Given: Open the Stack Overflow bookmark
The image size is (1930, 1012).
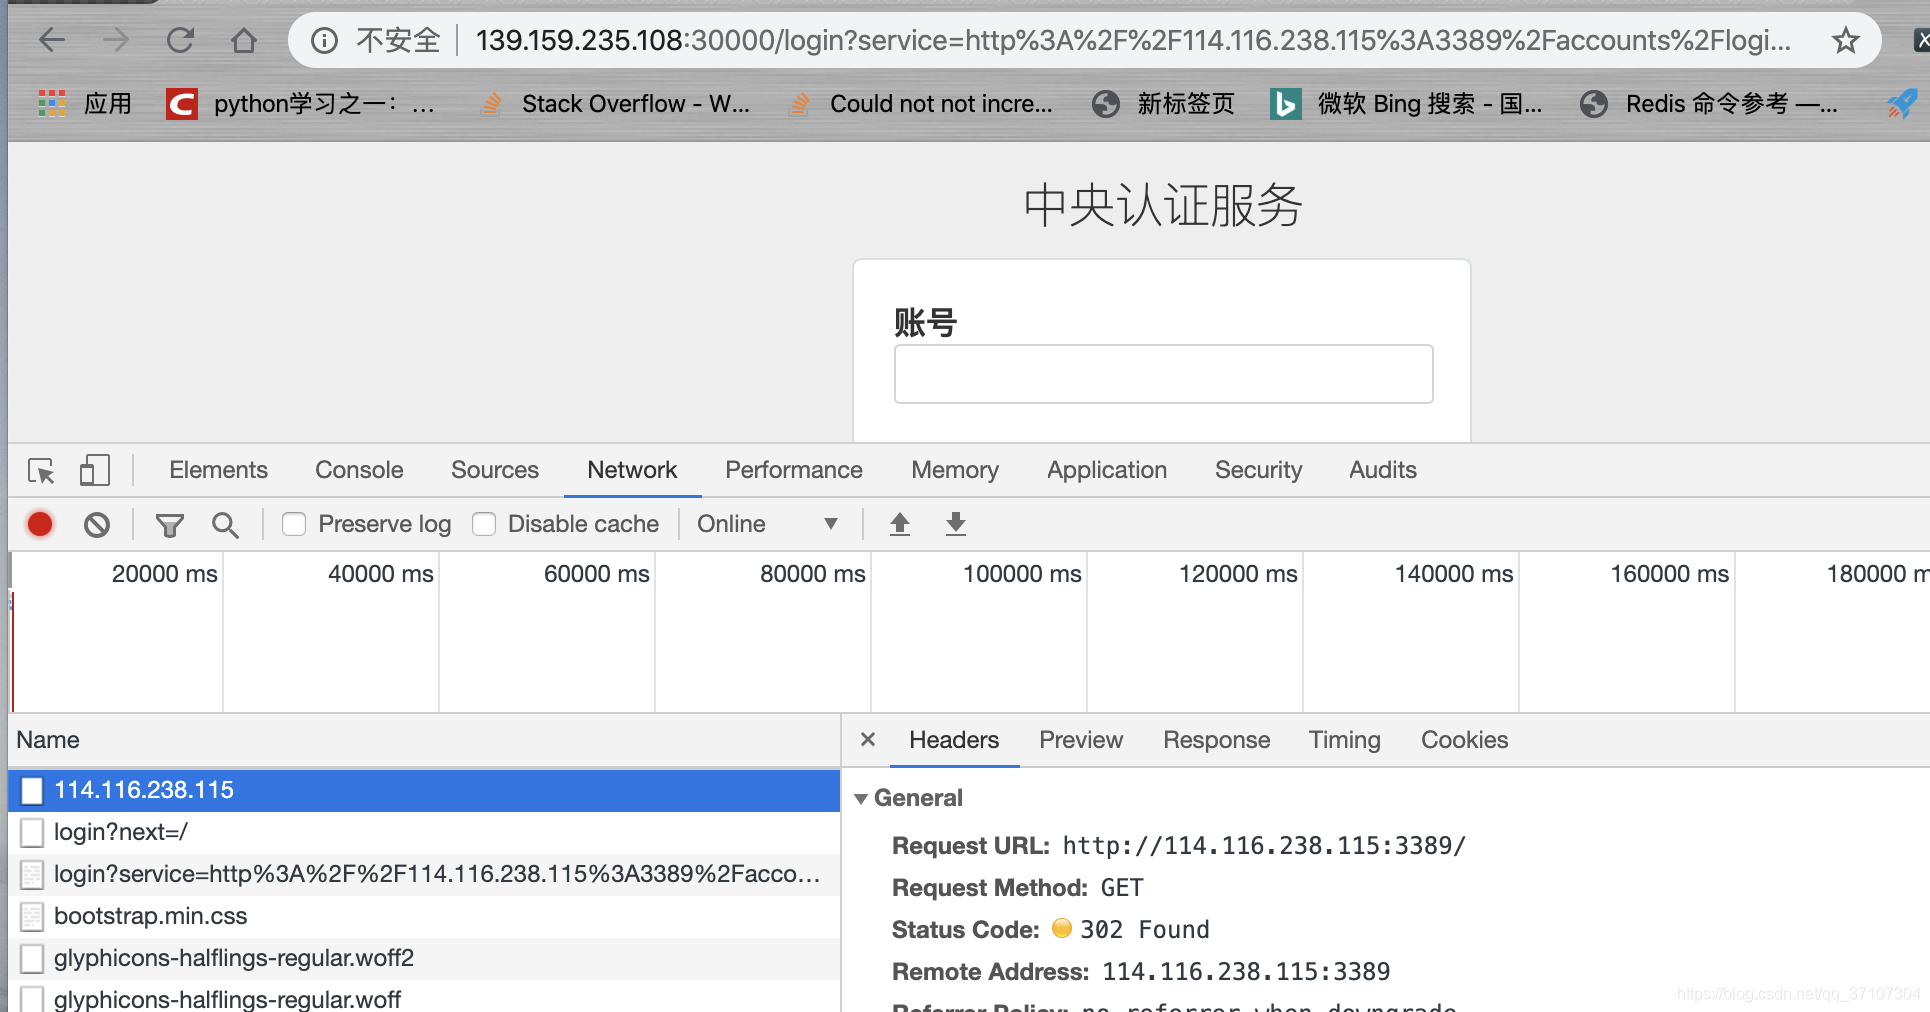Looking at the screenshot, I should click(615, 103).
